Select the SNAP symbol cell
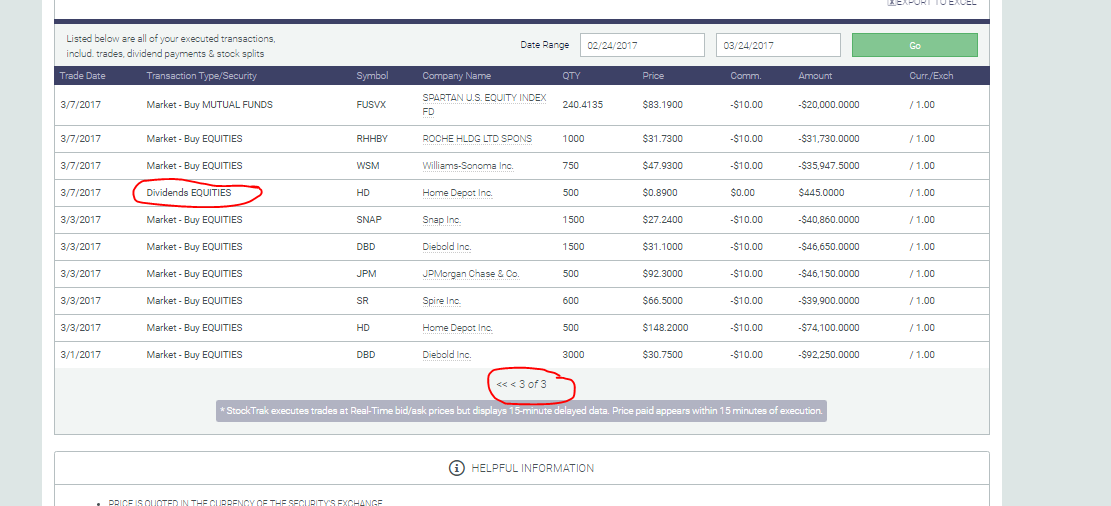Viewport: 1111px width, 506px height. coord(369,220)
